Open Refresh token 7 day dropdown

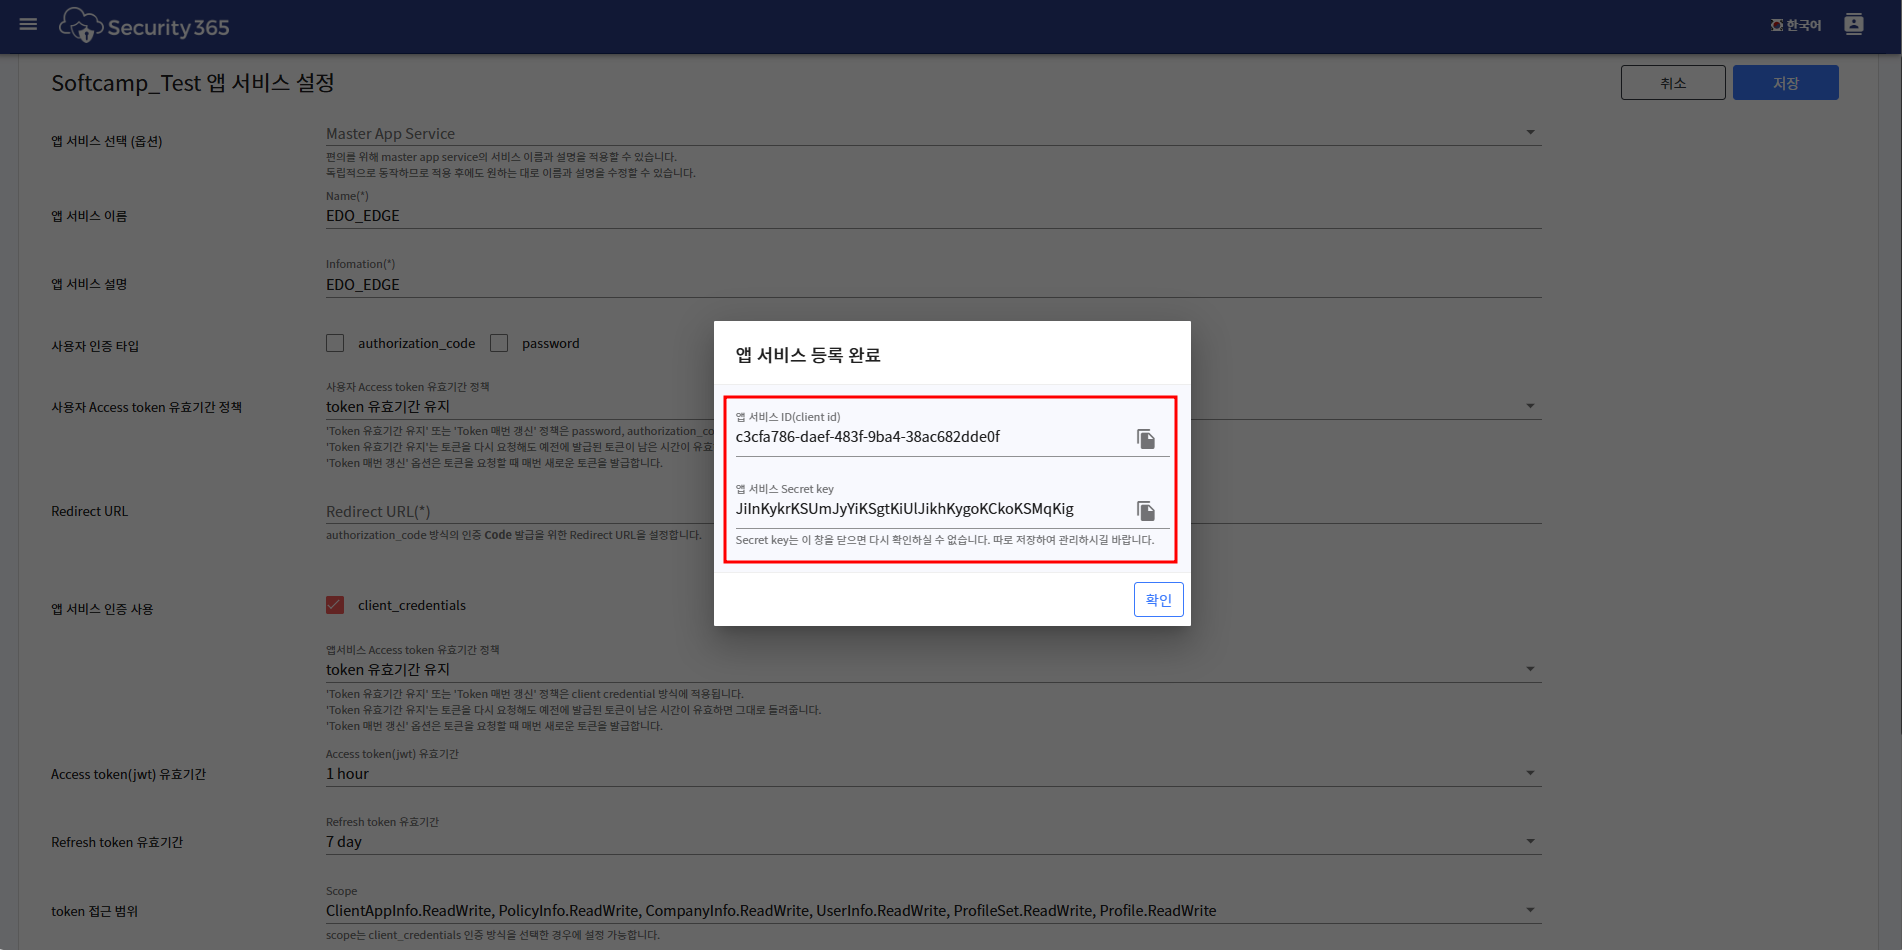[x=1529, y=841]
